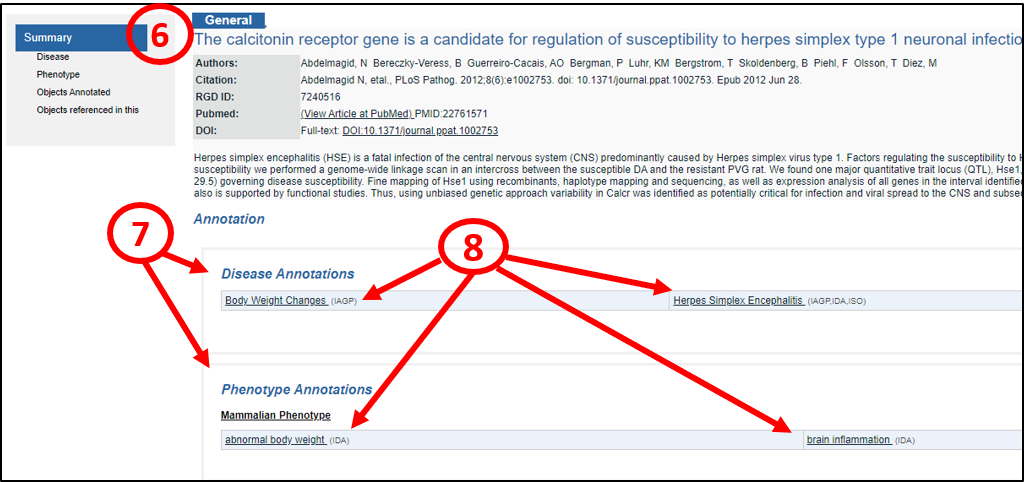Open Herpes Simplex Encephalitis annotation link

[738, 300]
